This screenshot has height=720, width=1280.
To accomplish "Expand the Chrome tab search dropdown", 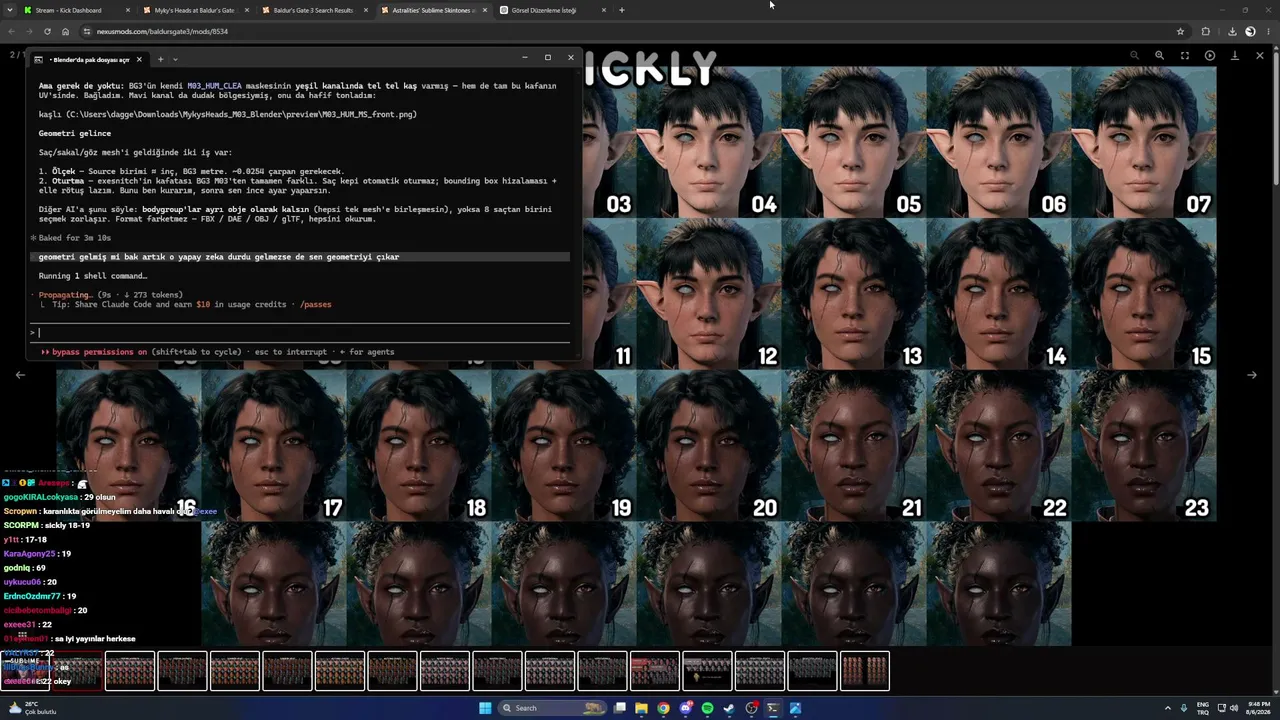I will coord(9,10).
